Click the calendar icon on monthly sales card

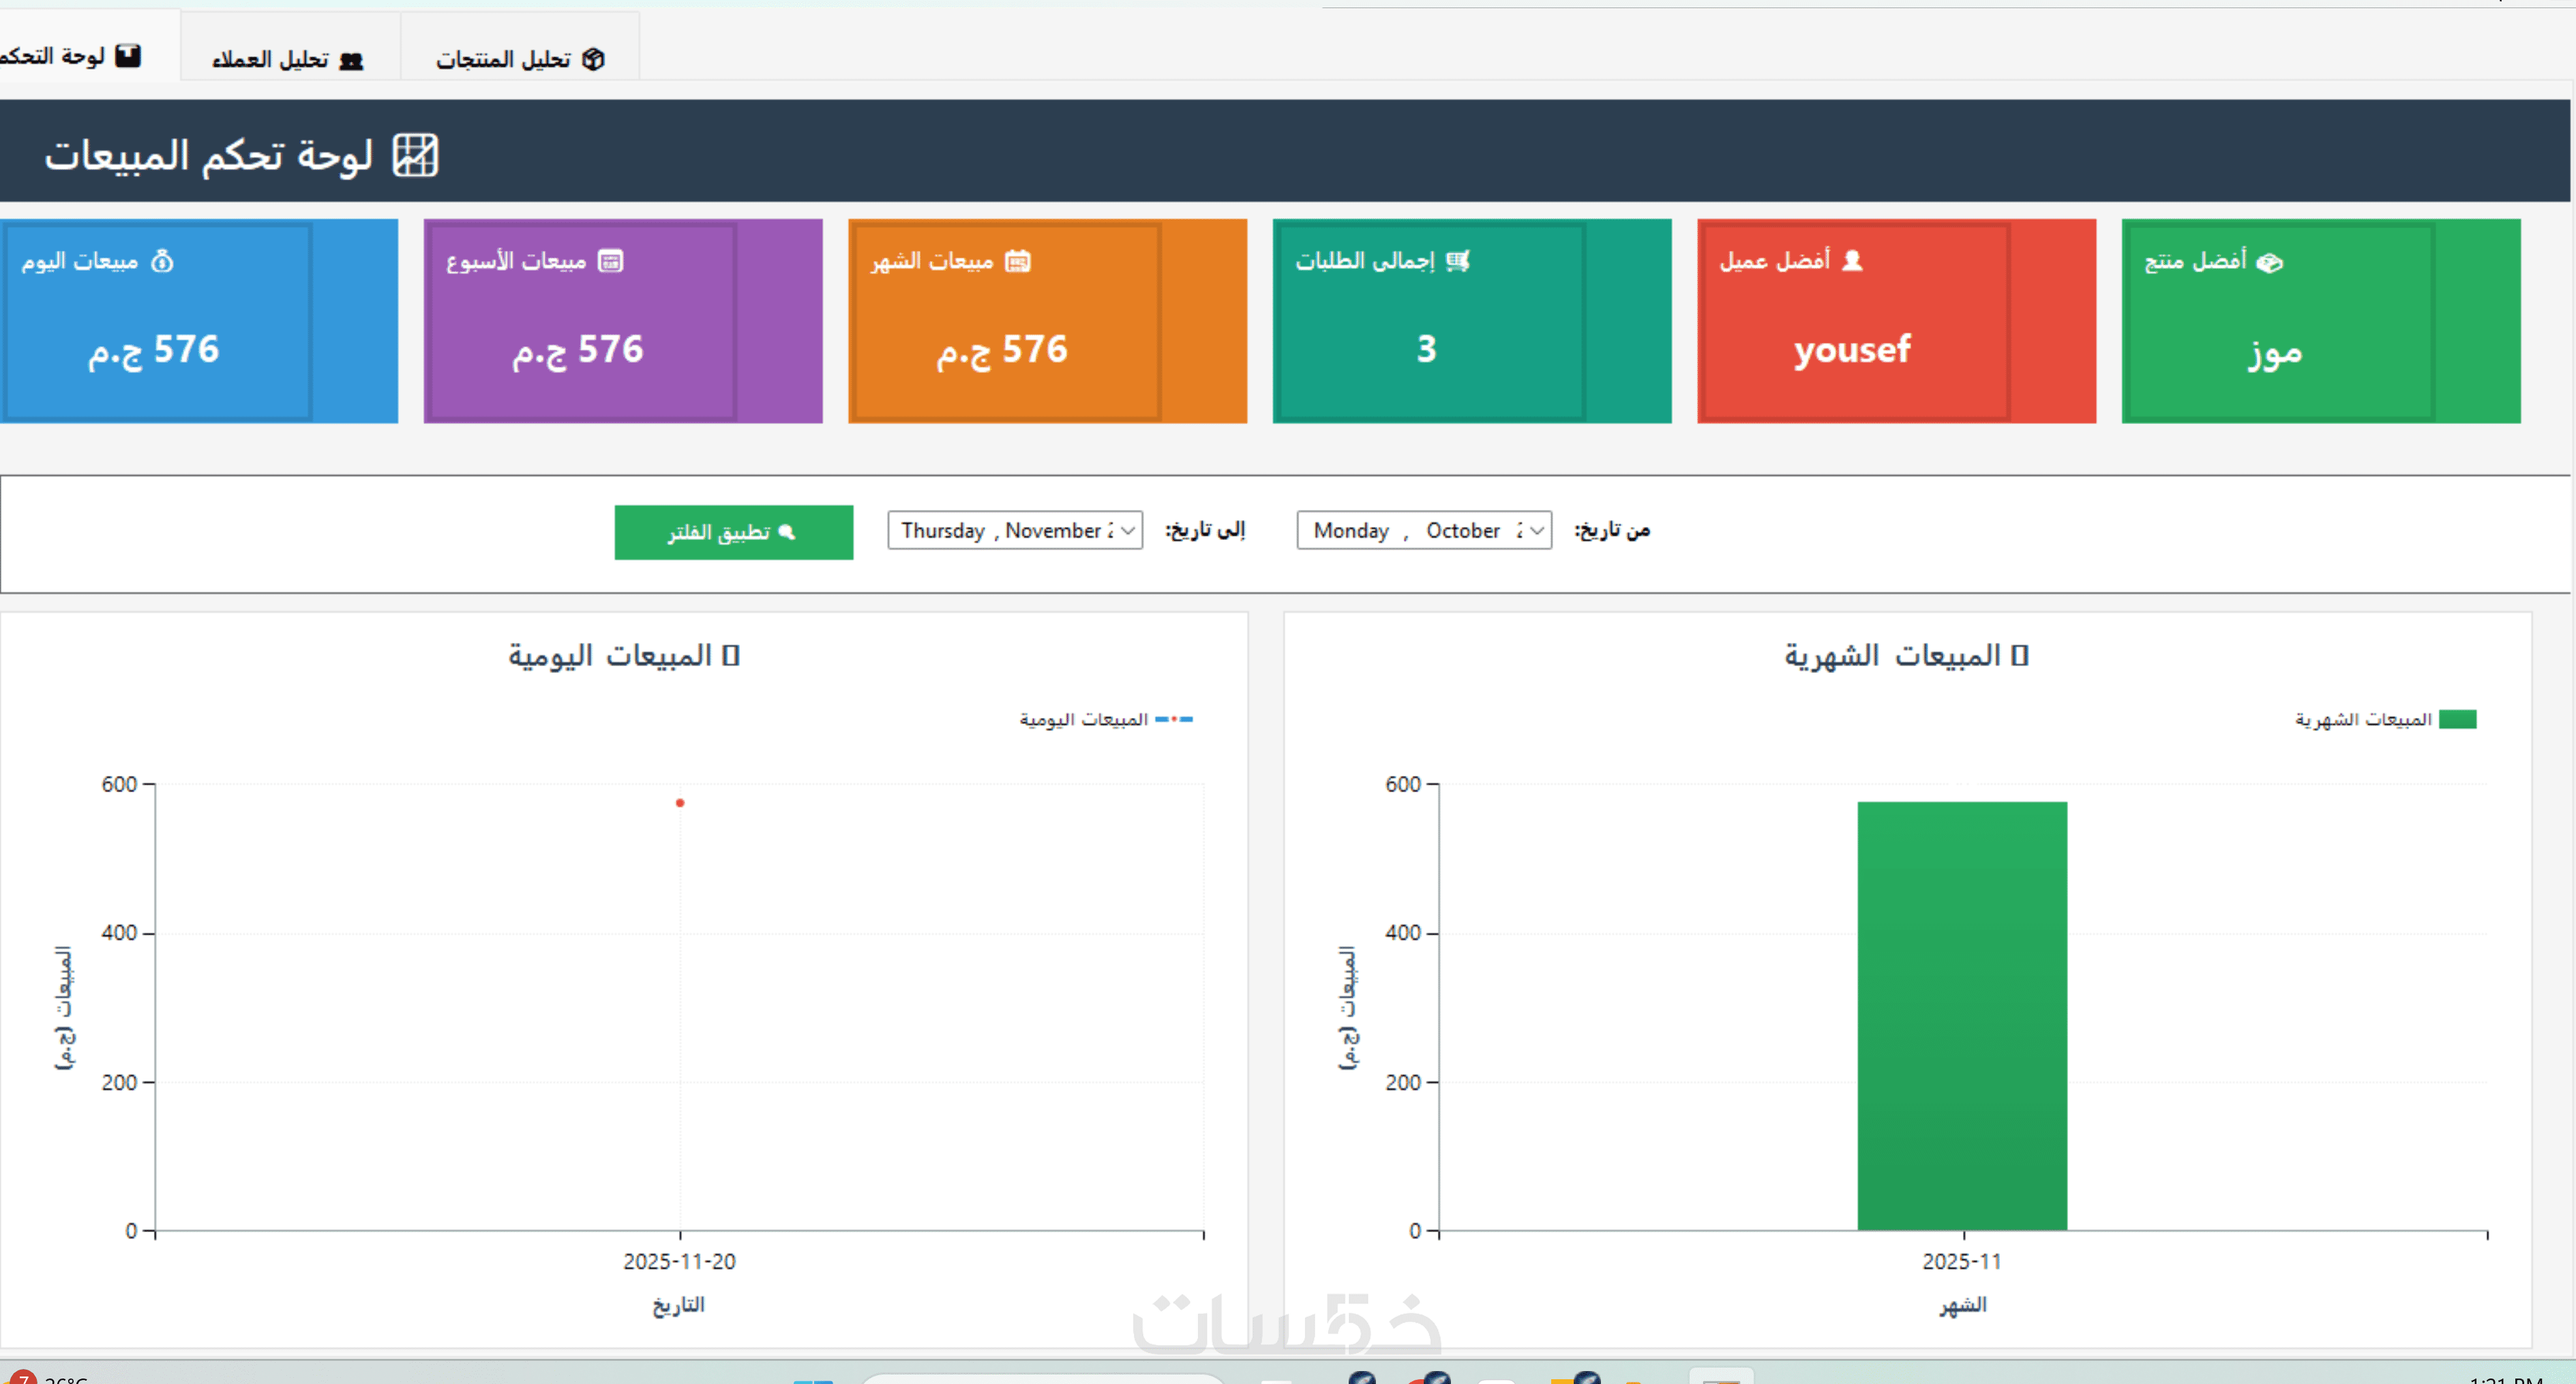pos(1017,261)
